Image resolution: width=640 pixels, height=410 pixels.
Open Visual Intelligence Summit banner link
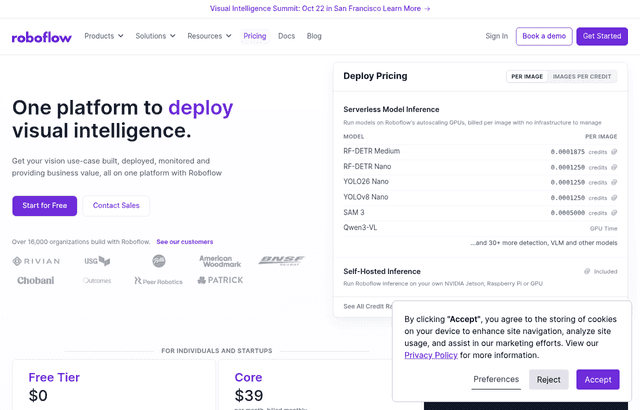pyautogui.click(x=320, y=9)
